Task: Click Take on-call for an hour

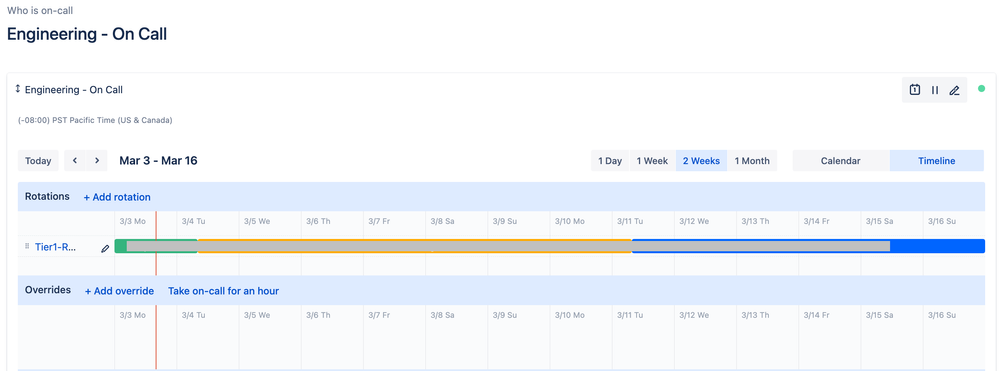Action: 224,291
